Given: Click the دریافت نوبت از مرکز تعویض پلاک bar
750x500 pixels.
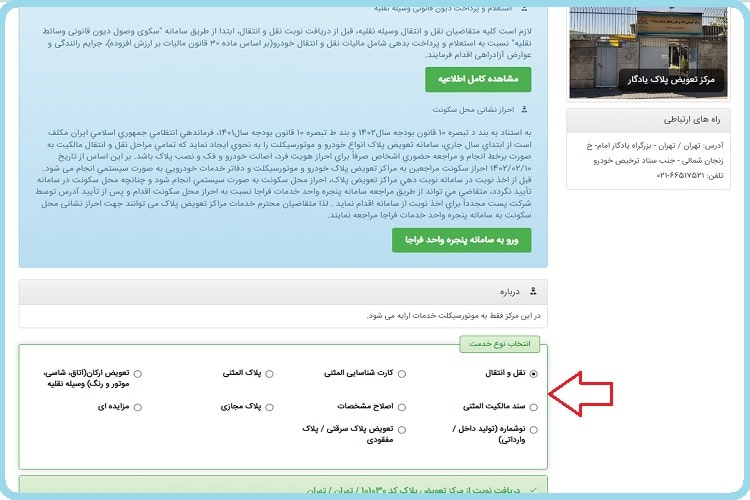Looking at the screenshot, I should pos(283,484).
